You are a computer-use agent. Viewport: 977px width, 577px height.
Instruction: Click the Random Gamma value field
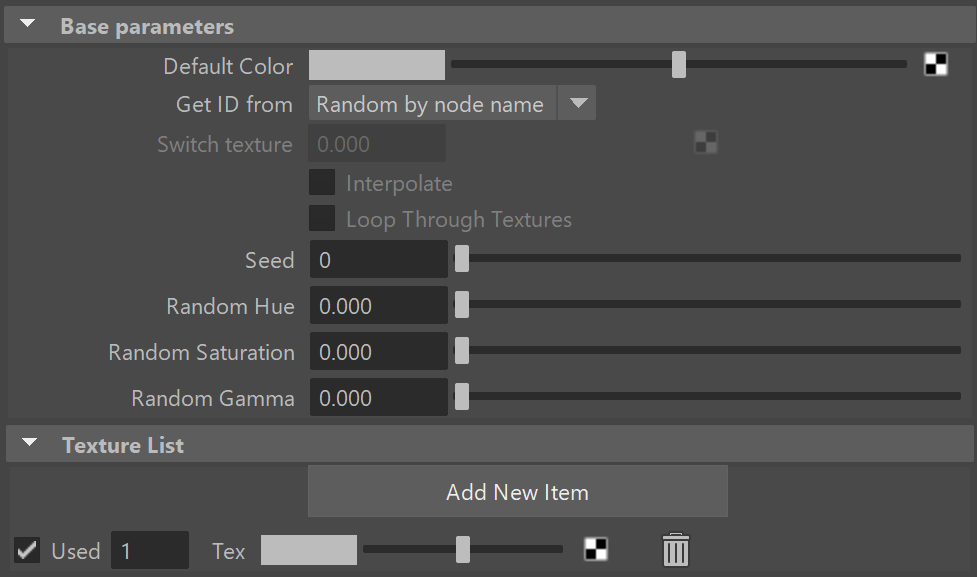379,398
